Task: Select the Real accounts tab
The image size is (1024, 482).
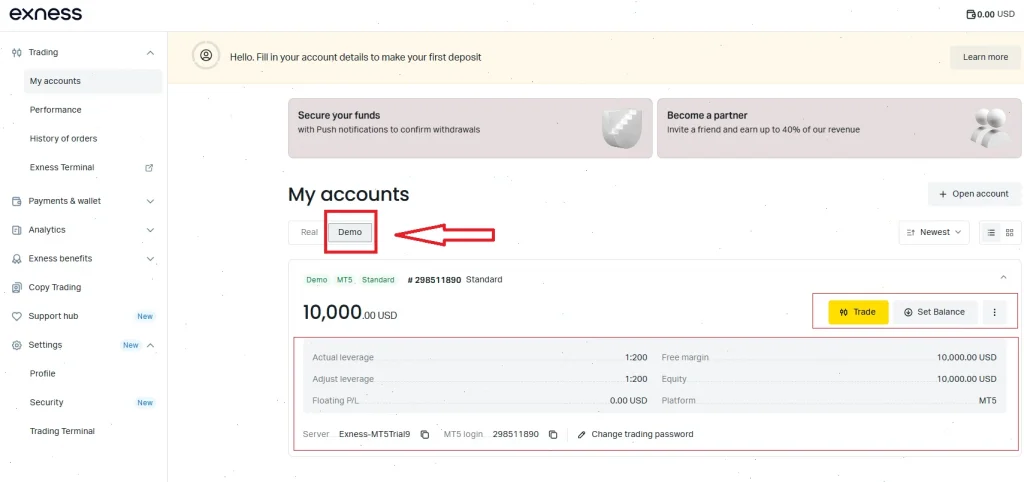Action: point(309,232)
